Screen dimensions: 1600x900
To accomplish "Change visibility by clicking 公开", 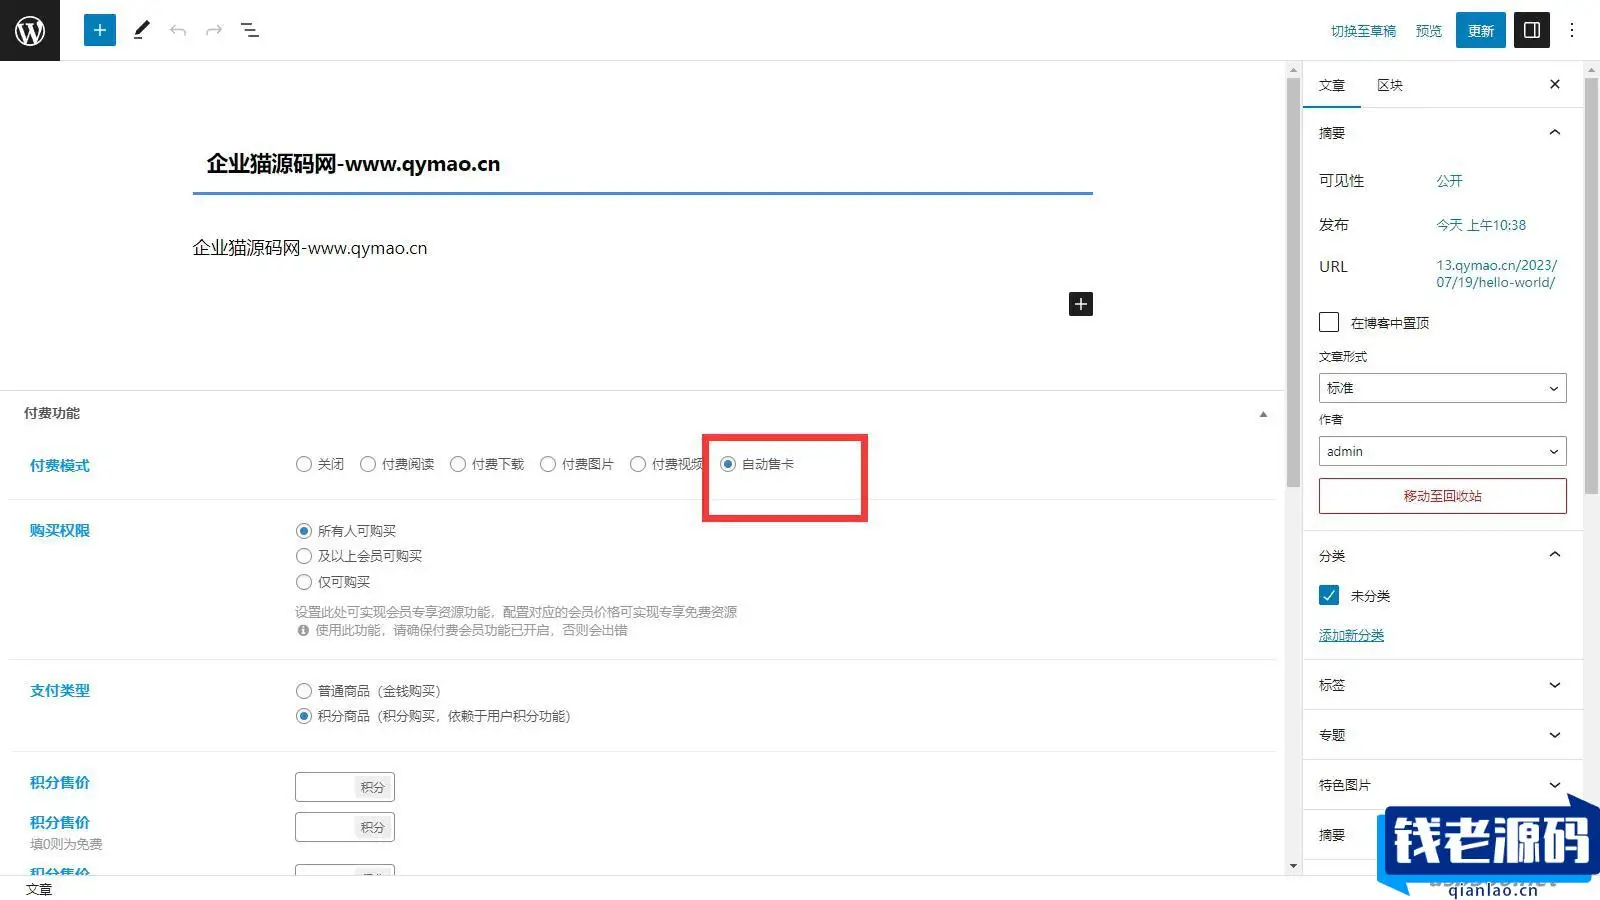I will tap(1450, 181).
